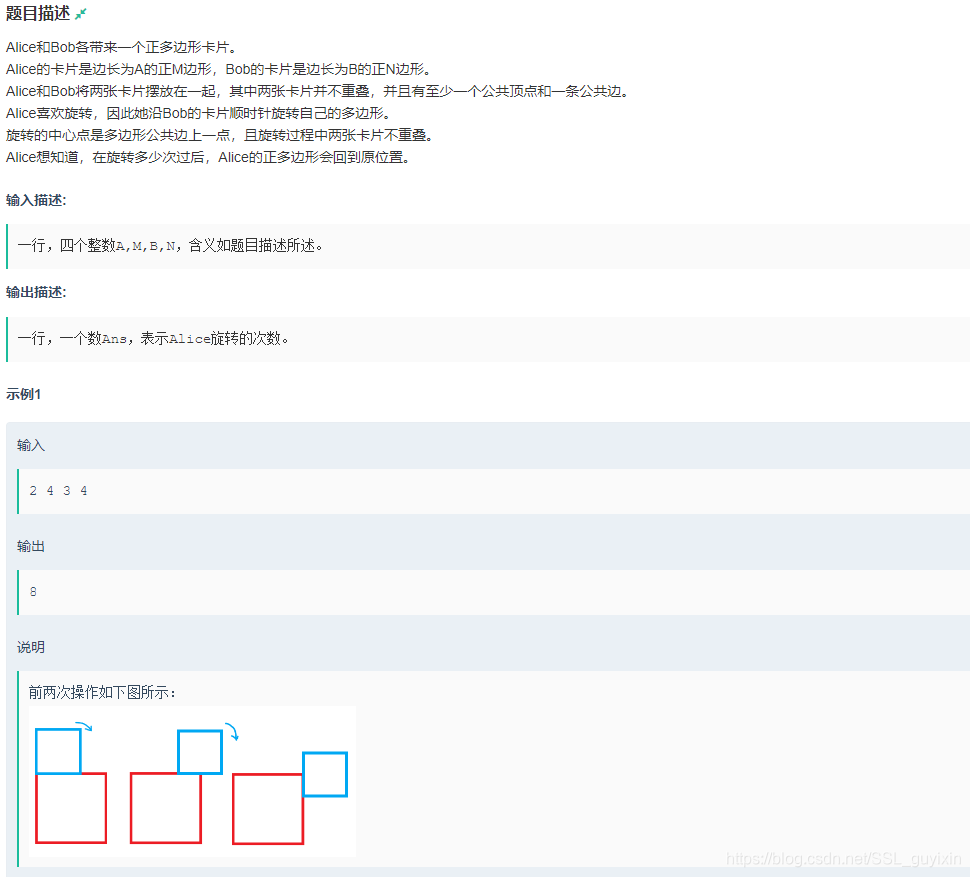Click the 输入描述: heading

36,200
